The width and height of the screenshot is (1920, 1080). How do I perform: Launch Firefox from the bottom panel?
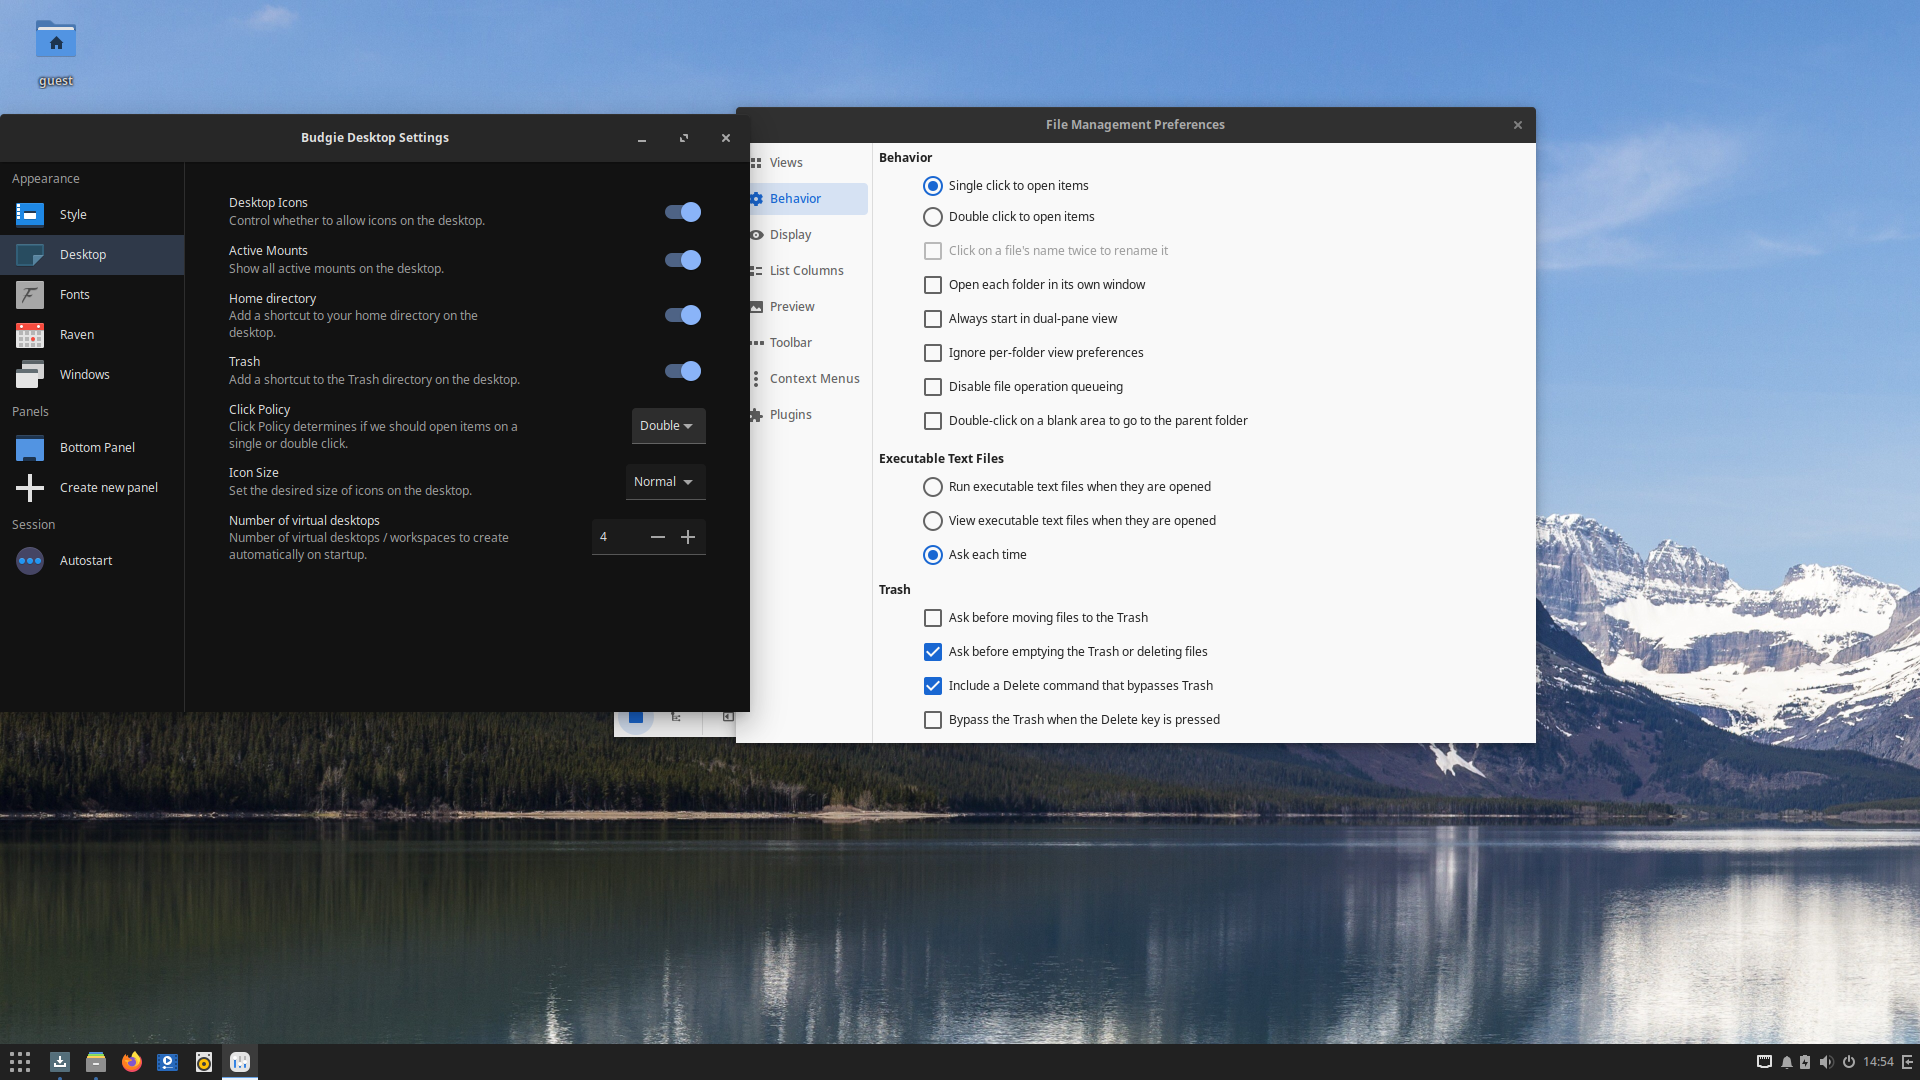132,1062
